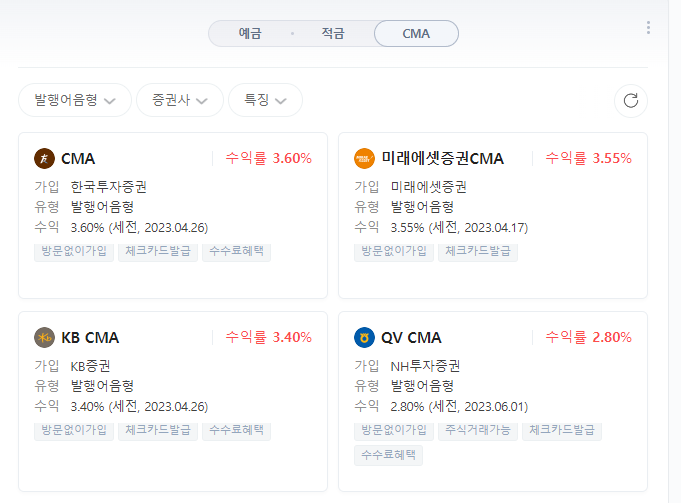
Task: Click 수익률 2.80% on the QV CMA card
Action: click(x=588, y=337)
